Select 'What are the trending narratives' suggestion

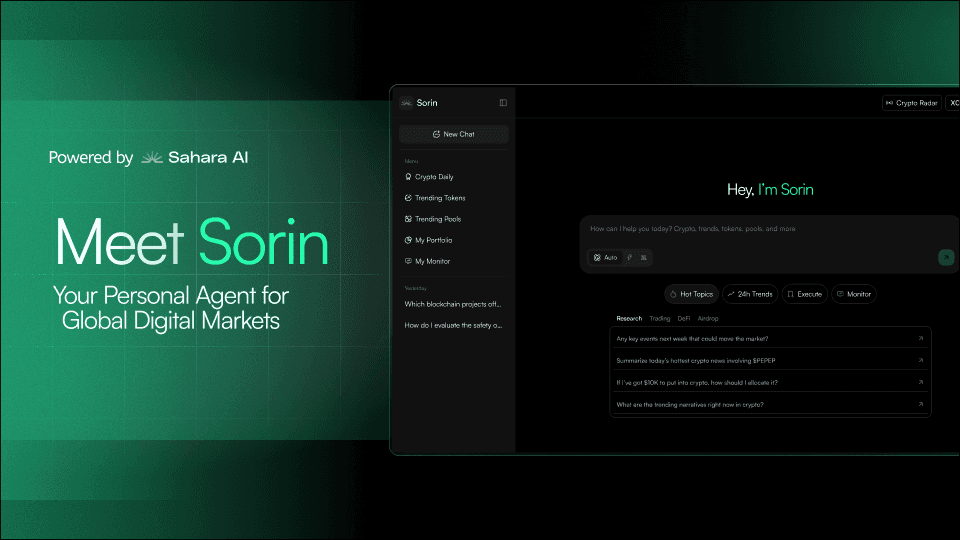click(x=770, y=405)
